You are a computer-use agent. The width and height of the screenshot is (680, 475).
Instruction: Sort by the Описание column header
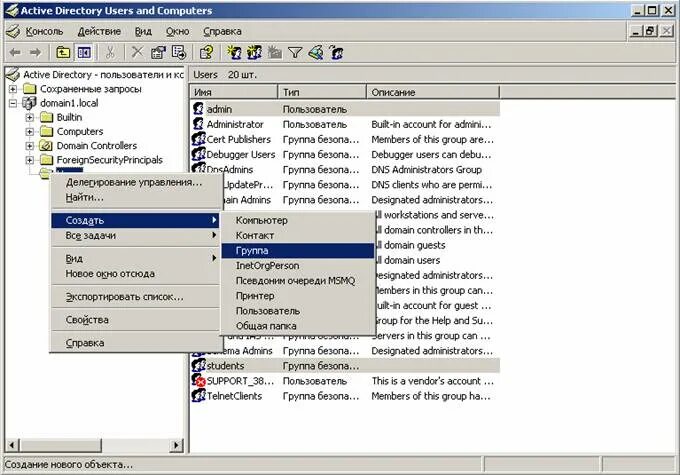433,92
